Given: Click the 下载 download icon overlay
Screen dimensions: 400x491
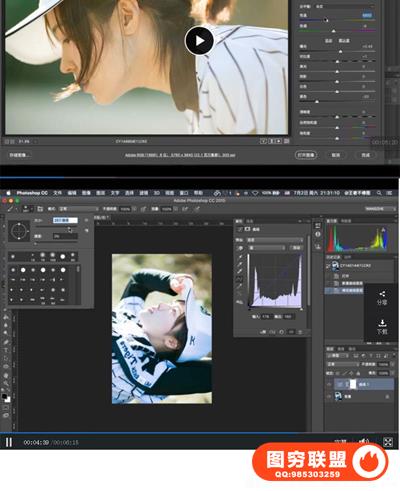Looking at the screenshot, I should click(x=382, y=327).
